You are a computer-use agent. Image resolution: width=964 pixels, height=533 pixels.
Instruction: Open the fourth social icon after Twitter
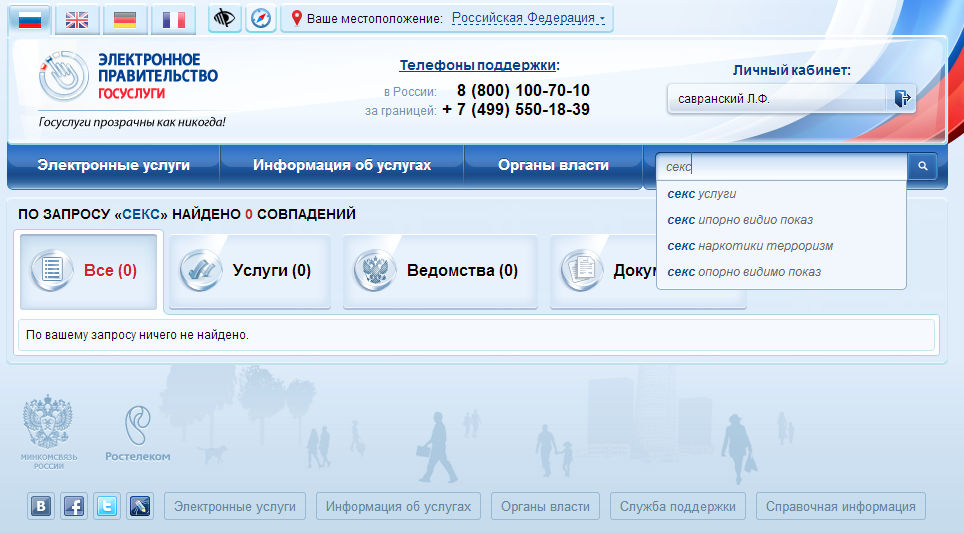pyautogui.click(x=140, y=506)
